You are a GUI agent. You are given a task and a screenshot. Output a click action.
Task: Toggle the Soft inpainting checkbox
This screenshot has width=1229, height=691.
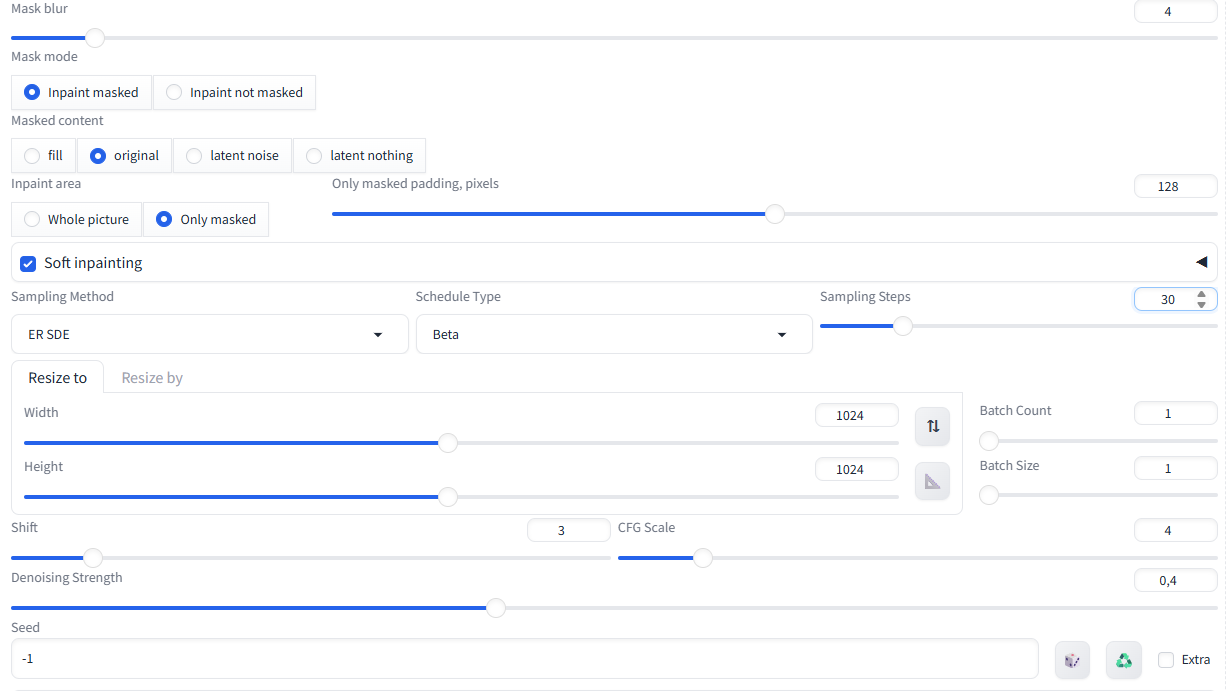[x=29, y=263]
